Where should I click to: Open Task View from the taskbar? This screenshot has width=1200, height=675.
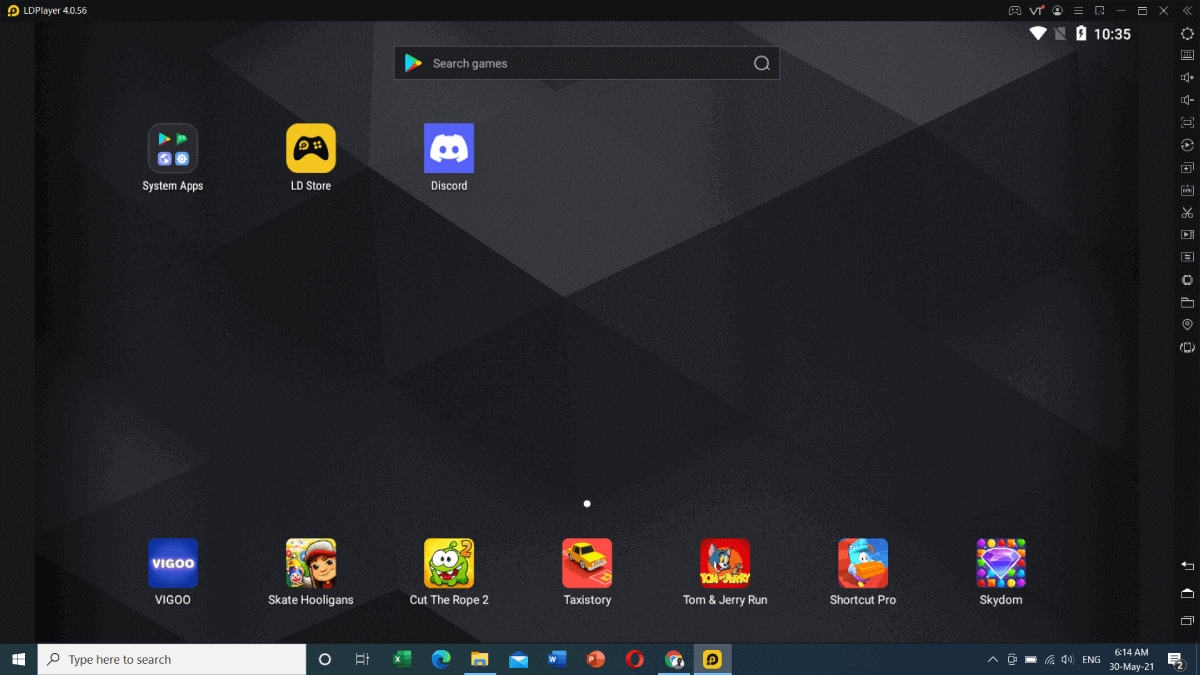(x=362, y=659)
